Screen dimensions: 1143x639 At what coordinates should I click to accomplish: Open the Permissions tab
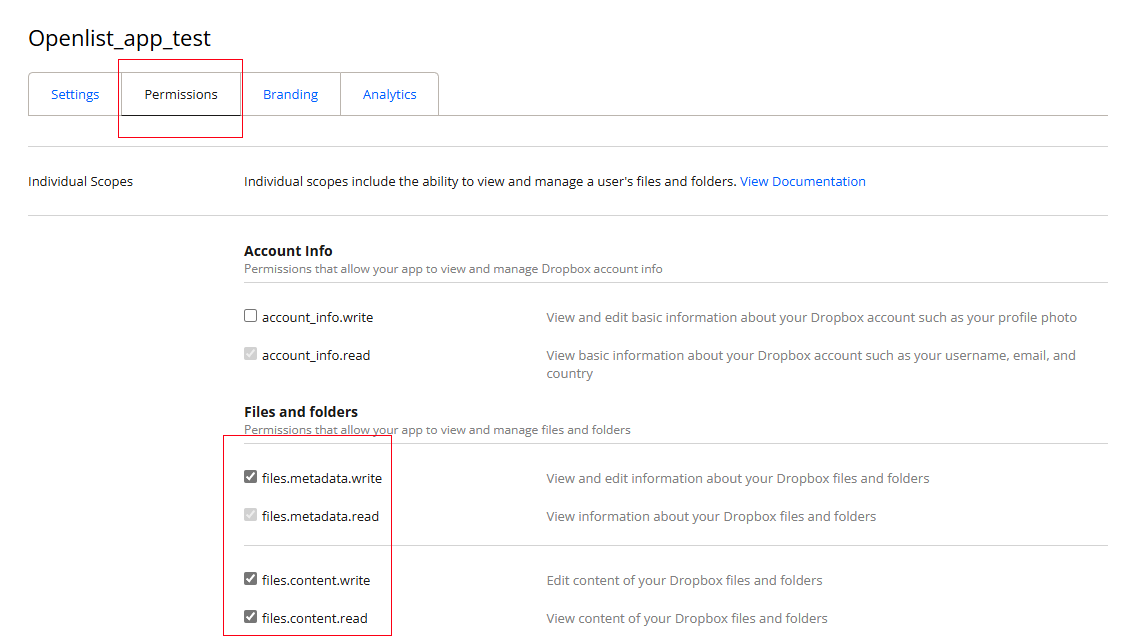(180, 93)
